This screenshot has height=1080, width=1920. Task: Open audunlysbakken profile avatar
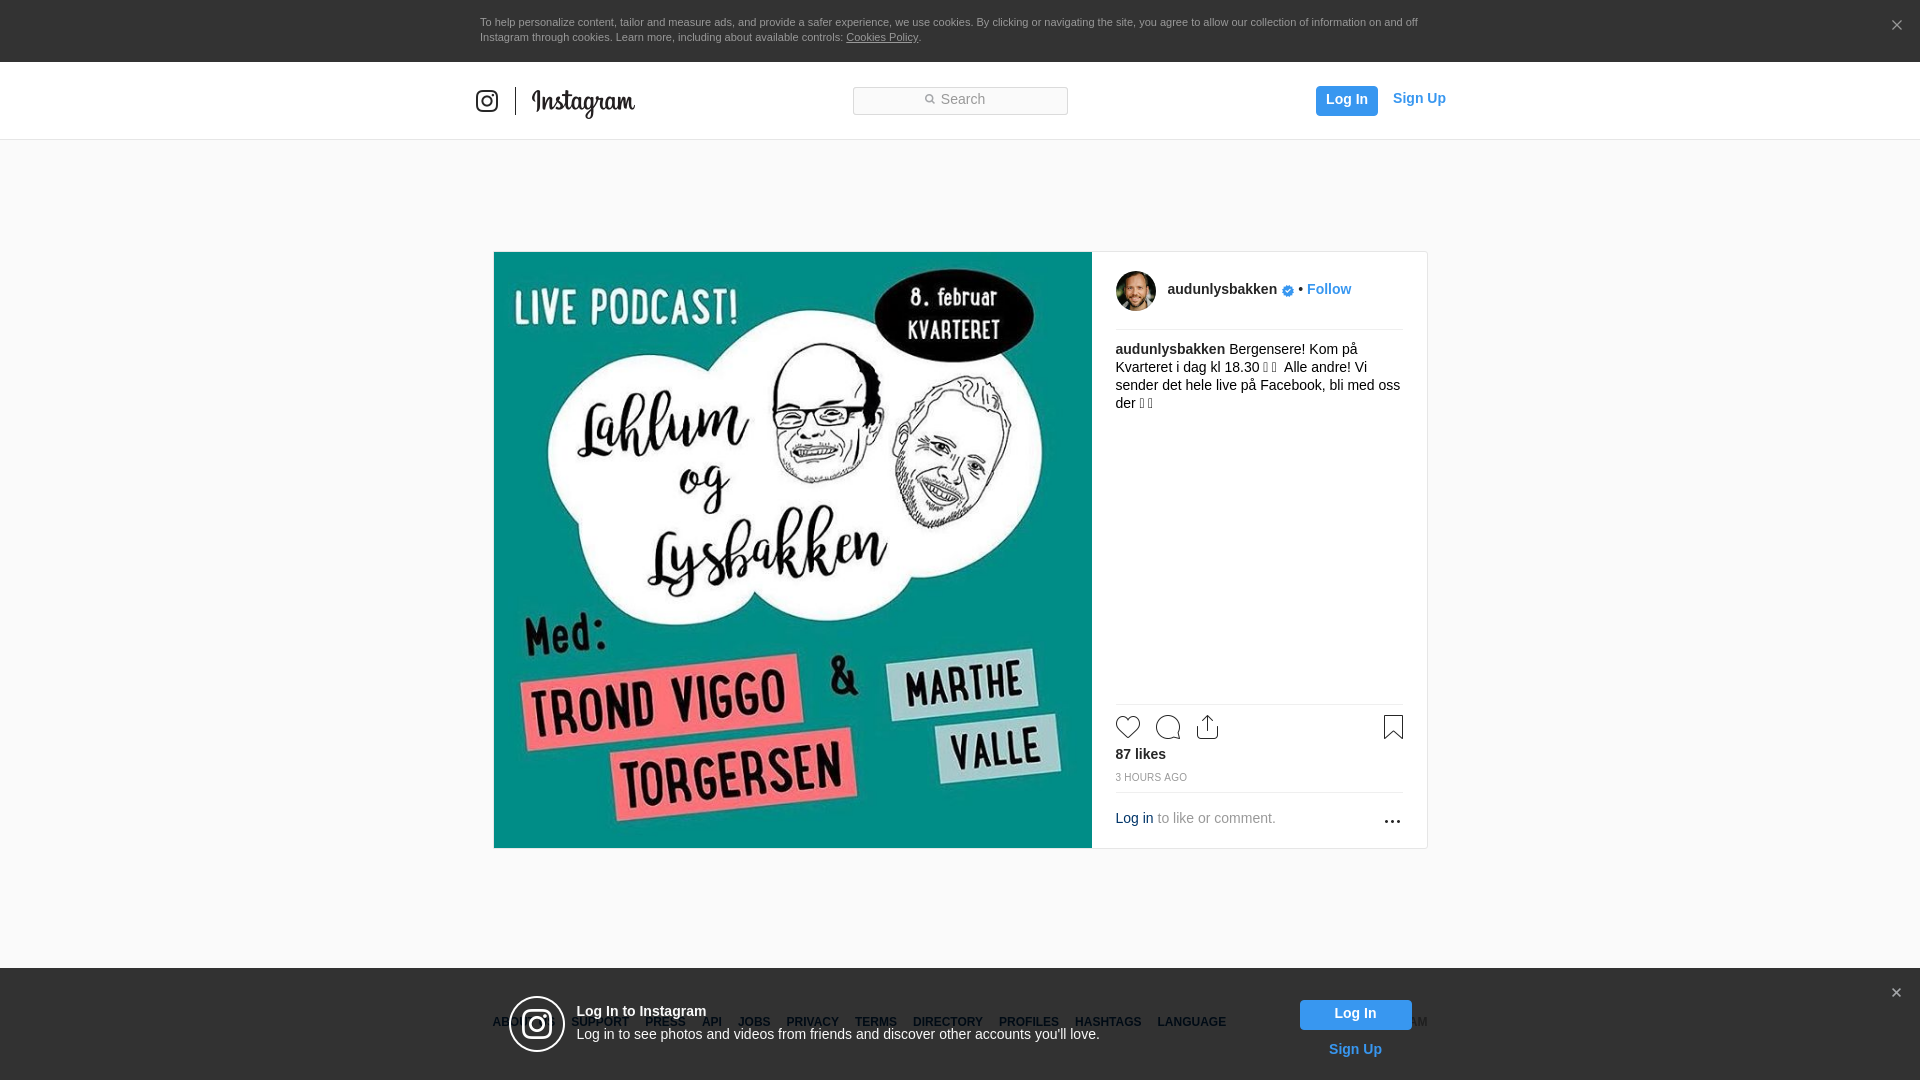1135,291
